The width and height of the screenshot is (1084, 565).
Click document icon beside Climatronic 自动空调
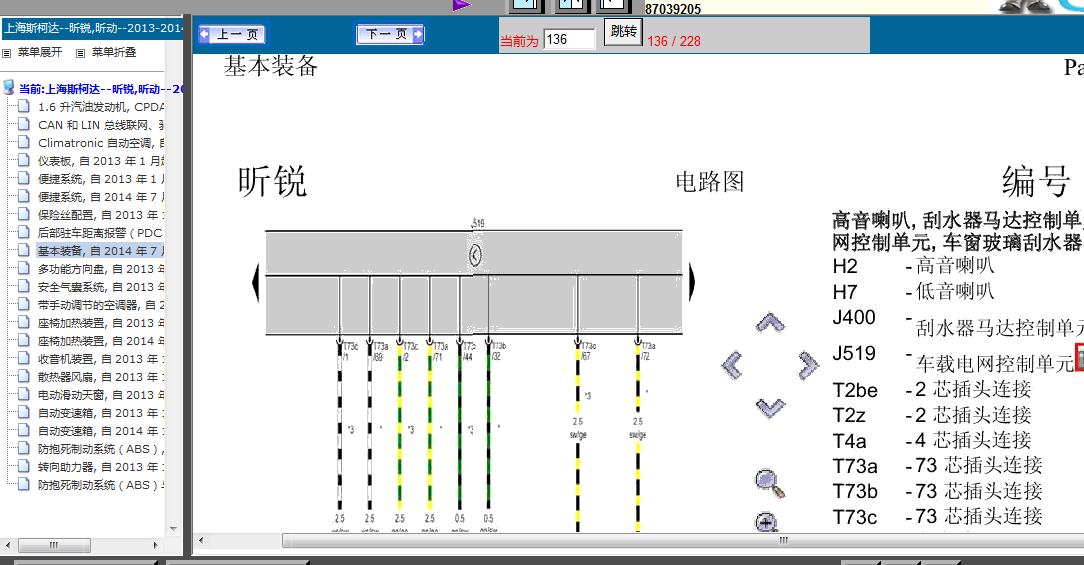point(24,142)
